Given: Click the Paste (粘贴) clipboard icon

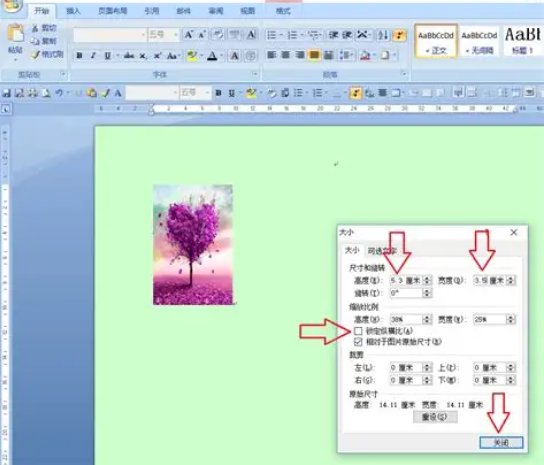Looking at the screenshot, I should [16, 34].
